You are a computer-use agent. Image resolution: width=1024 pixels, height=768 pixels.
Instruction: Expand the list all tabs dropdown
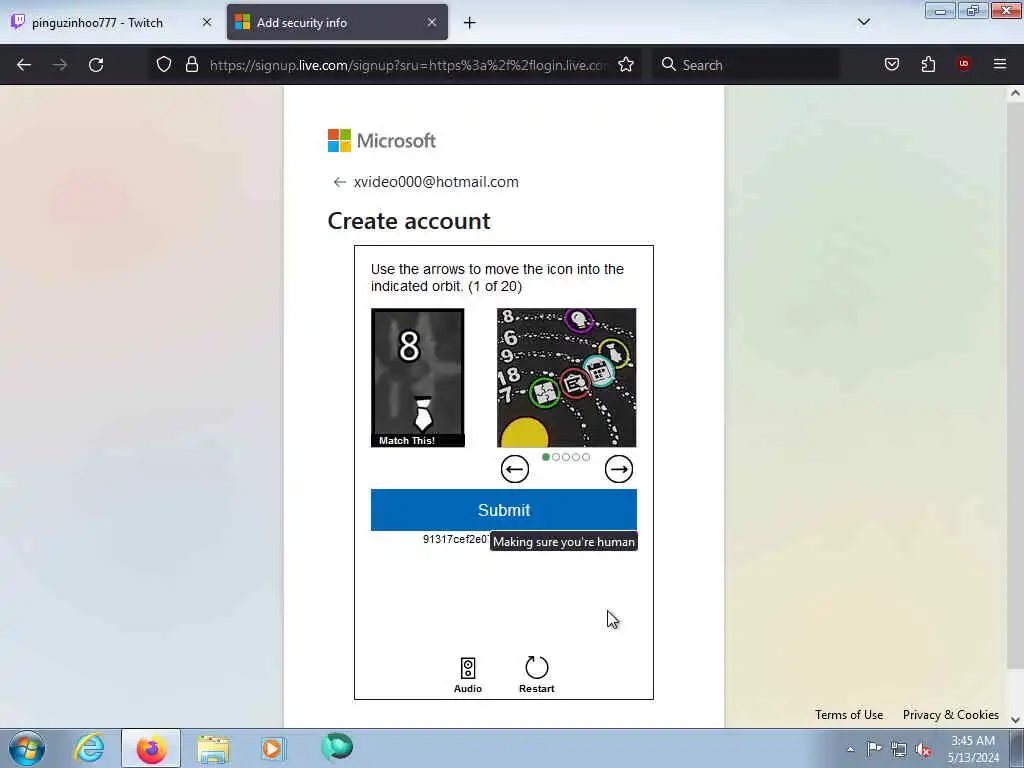point(863,22)
